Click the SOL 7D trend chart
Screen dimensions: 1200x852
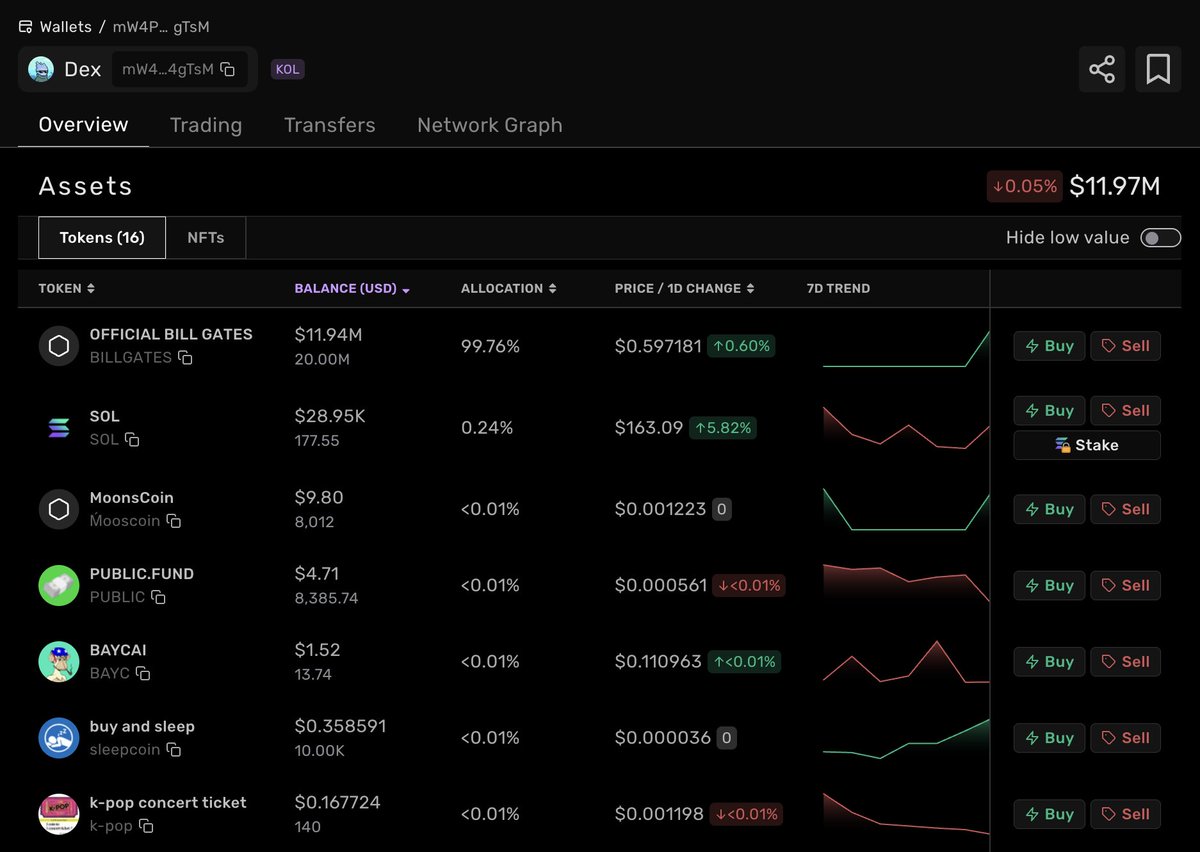click(906, 428)
